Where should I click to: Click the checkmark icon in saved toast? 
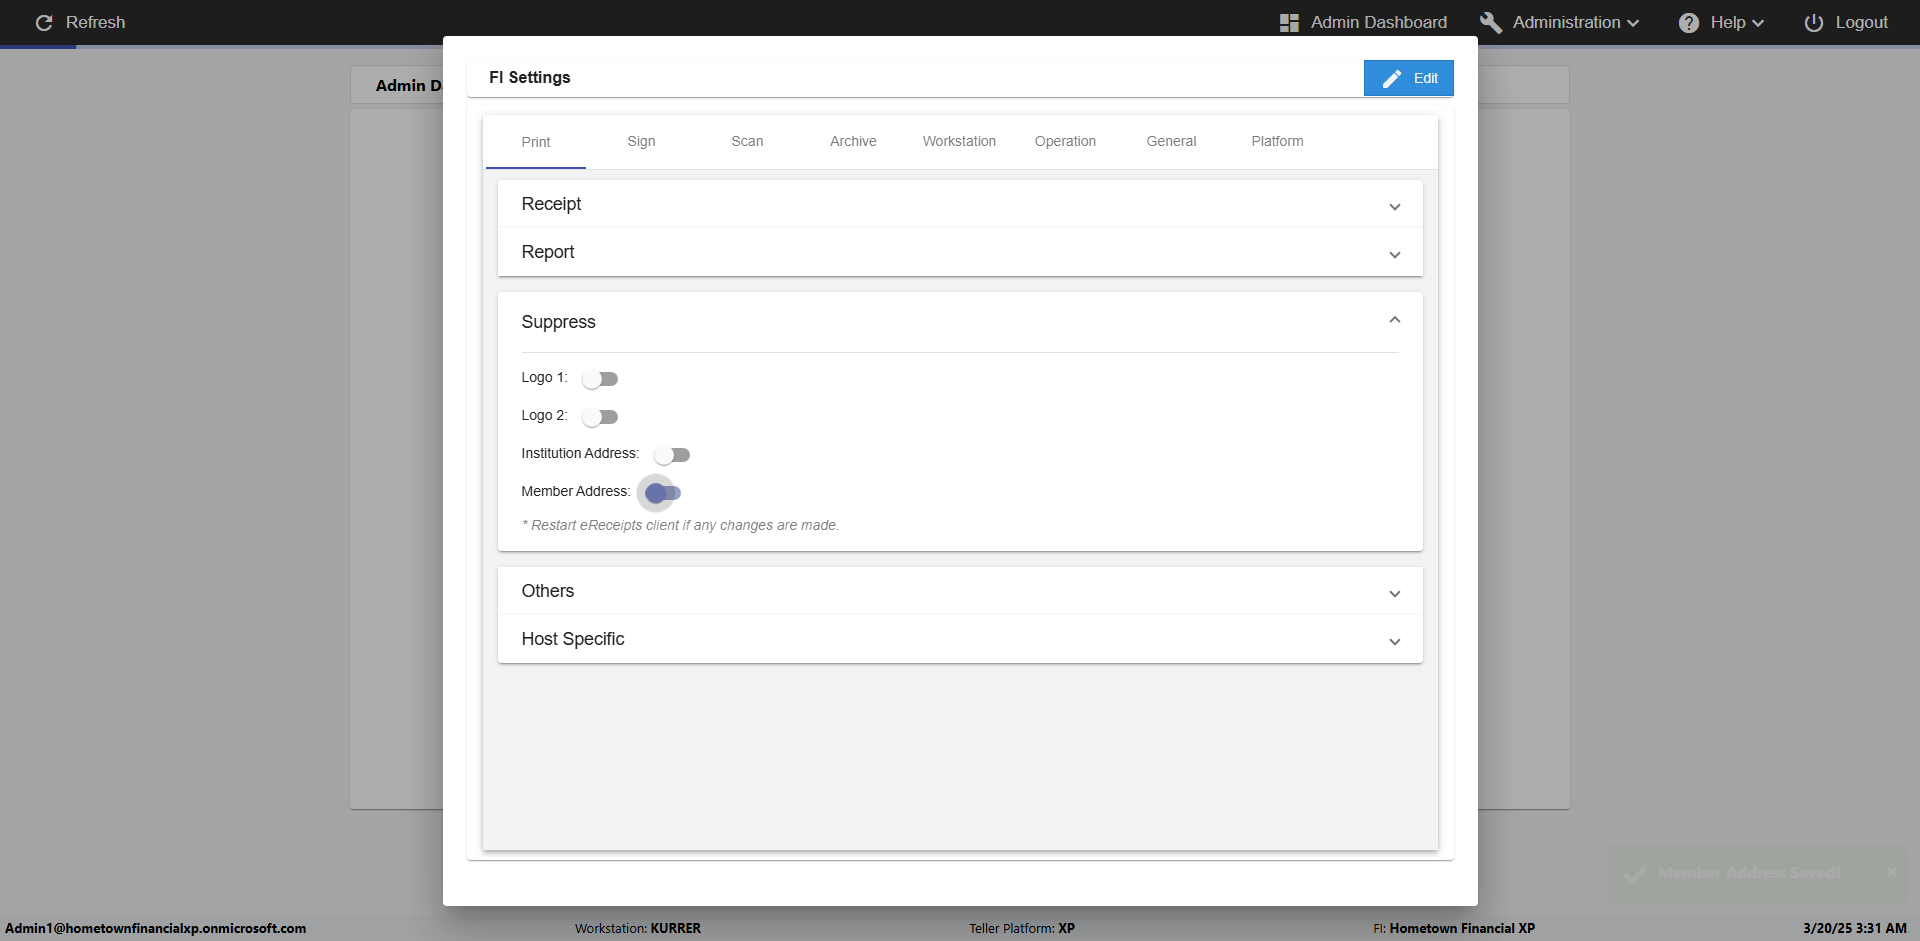click(1635, 874)
